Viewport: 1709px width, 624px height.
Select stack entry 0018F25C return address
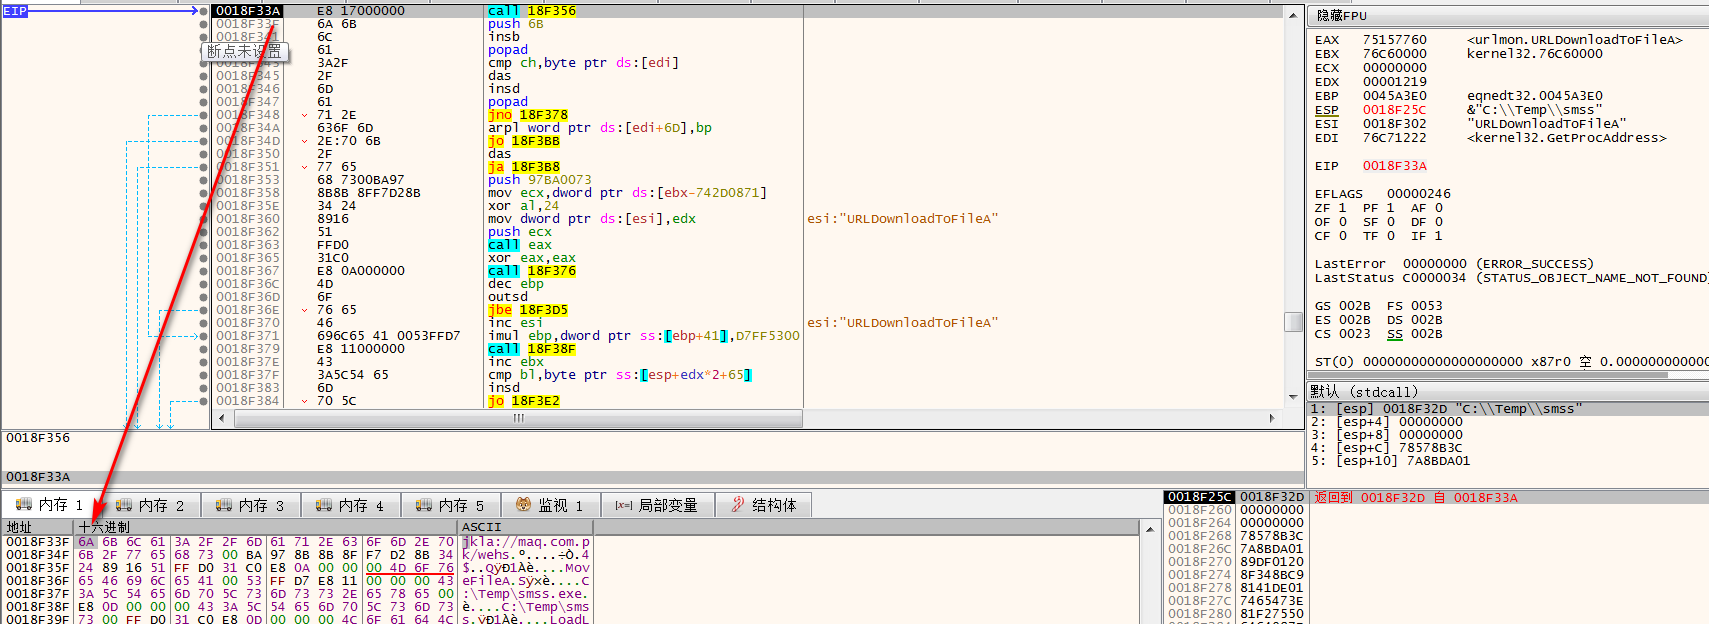(x=1436, y=497)
